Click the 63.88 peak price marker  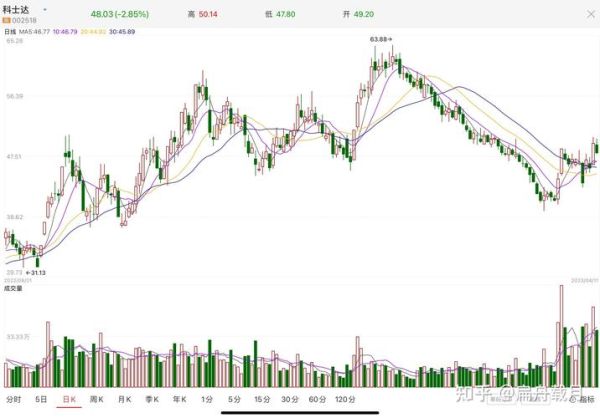click(380, 38)
